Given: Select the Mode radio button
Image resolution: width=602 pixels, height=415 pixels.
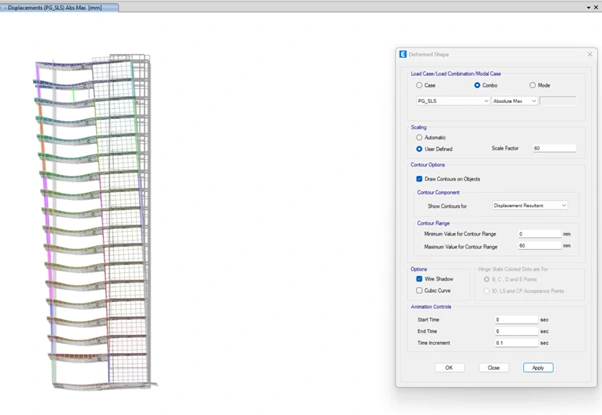Looking at the screenshot, I should point(533,85).
